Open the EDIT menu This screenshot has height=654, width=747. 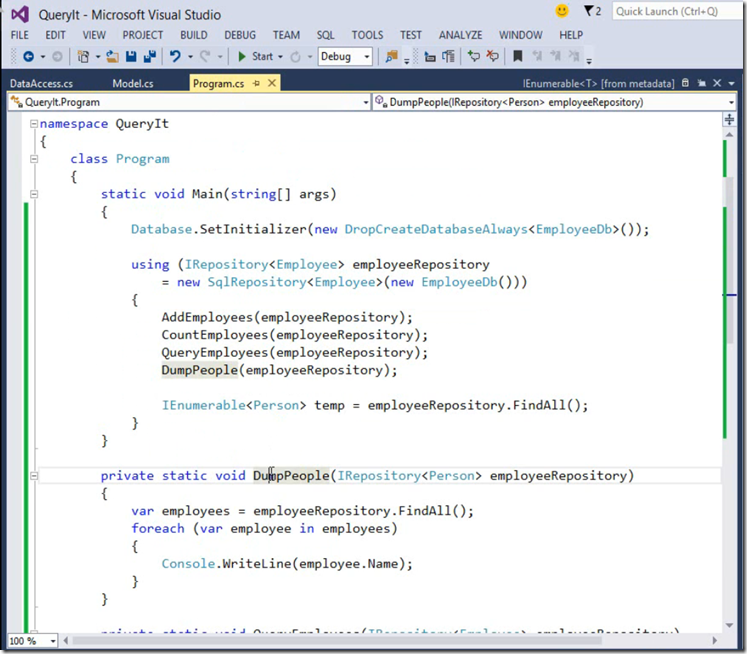pyautogui.click(x=55, y=35)
